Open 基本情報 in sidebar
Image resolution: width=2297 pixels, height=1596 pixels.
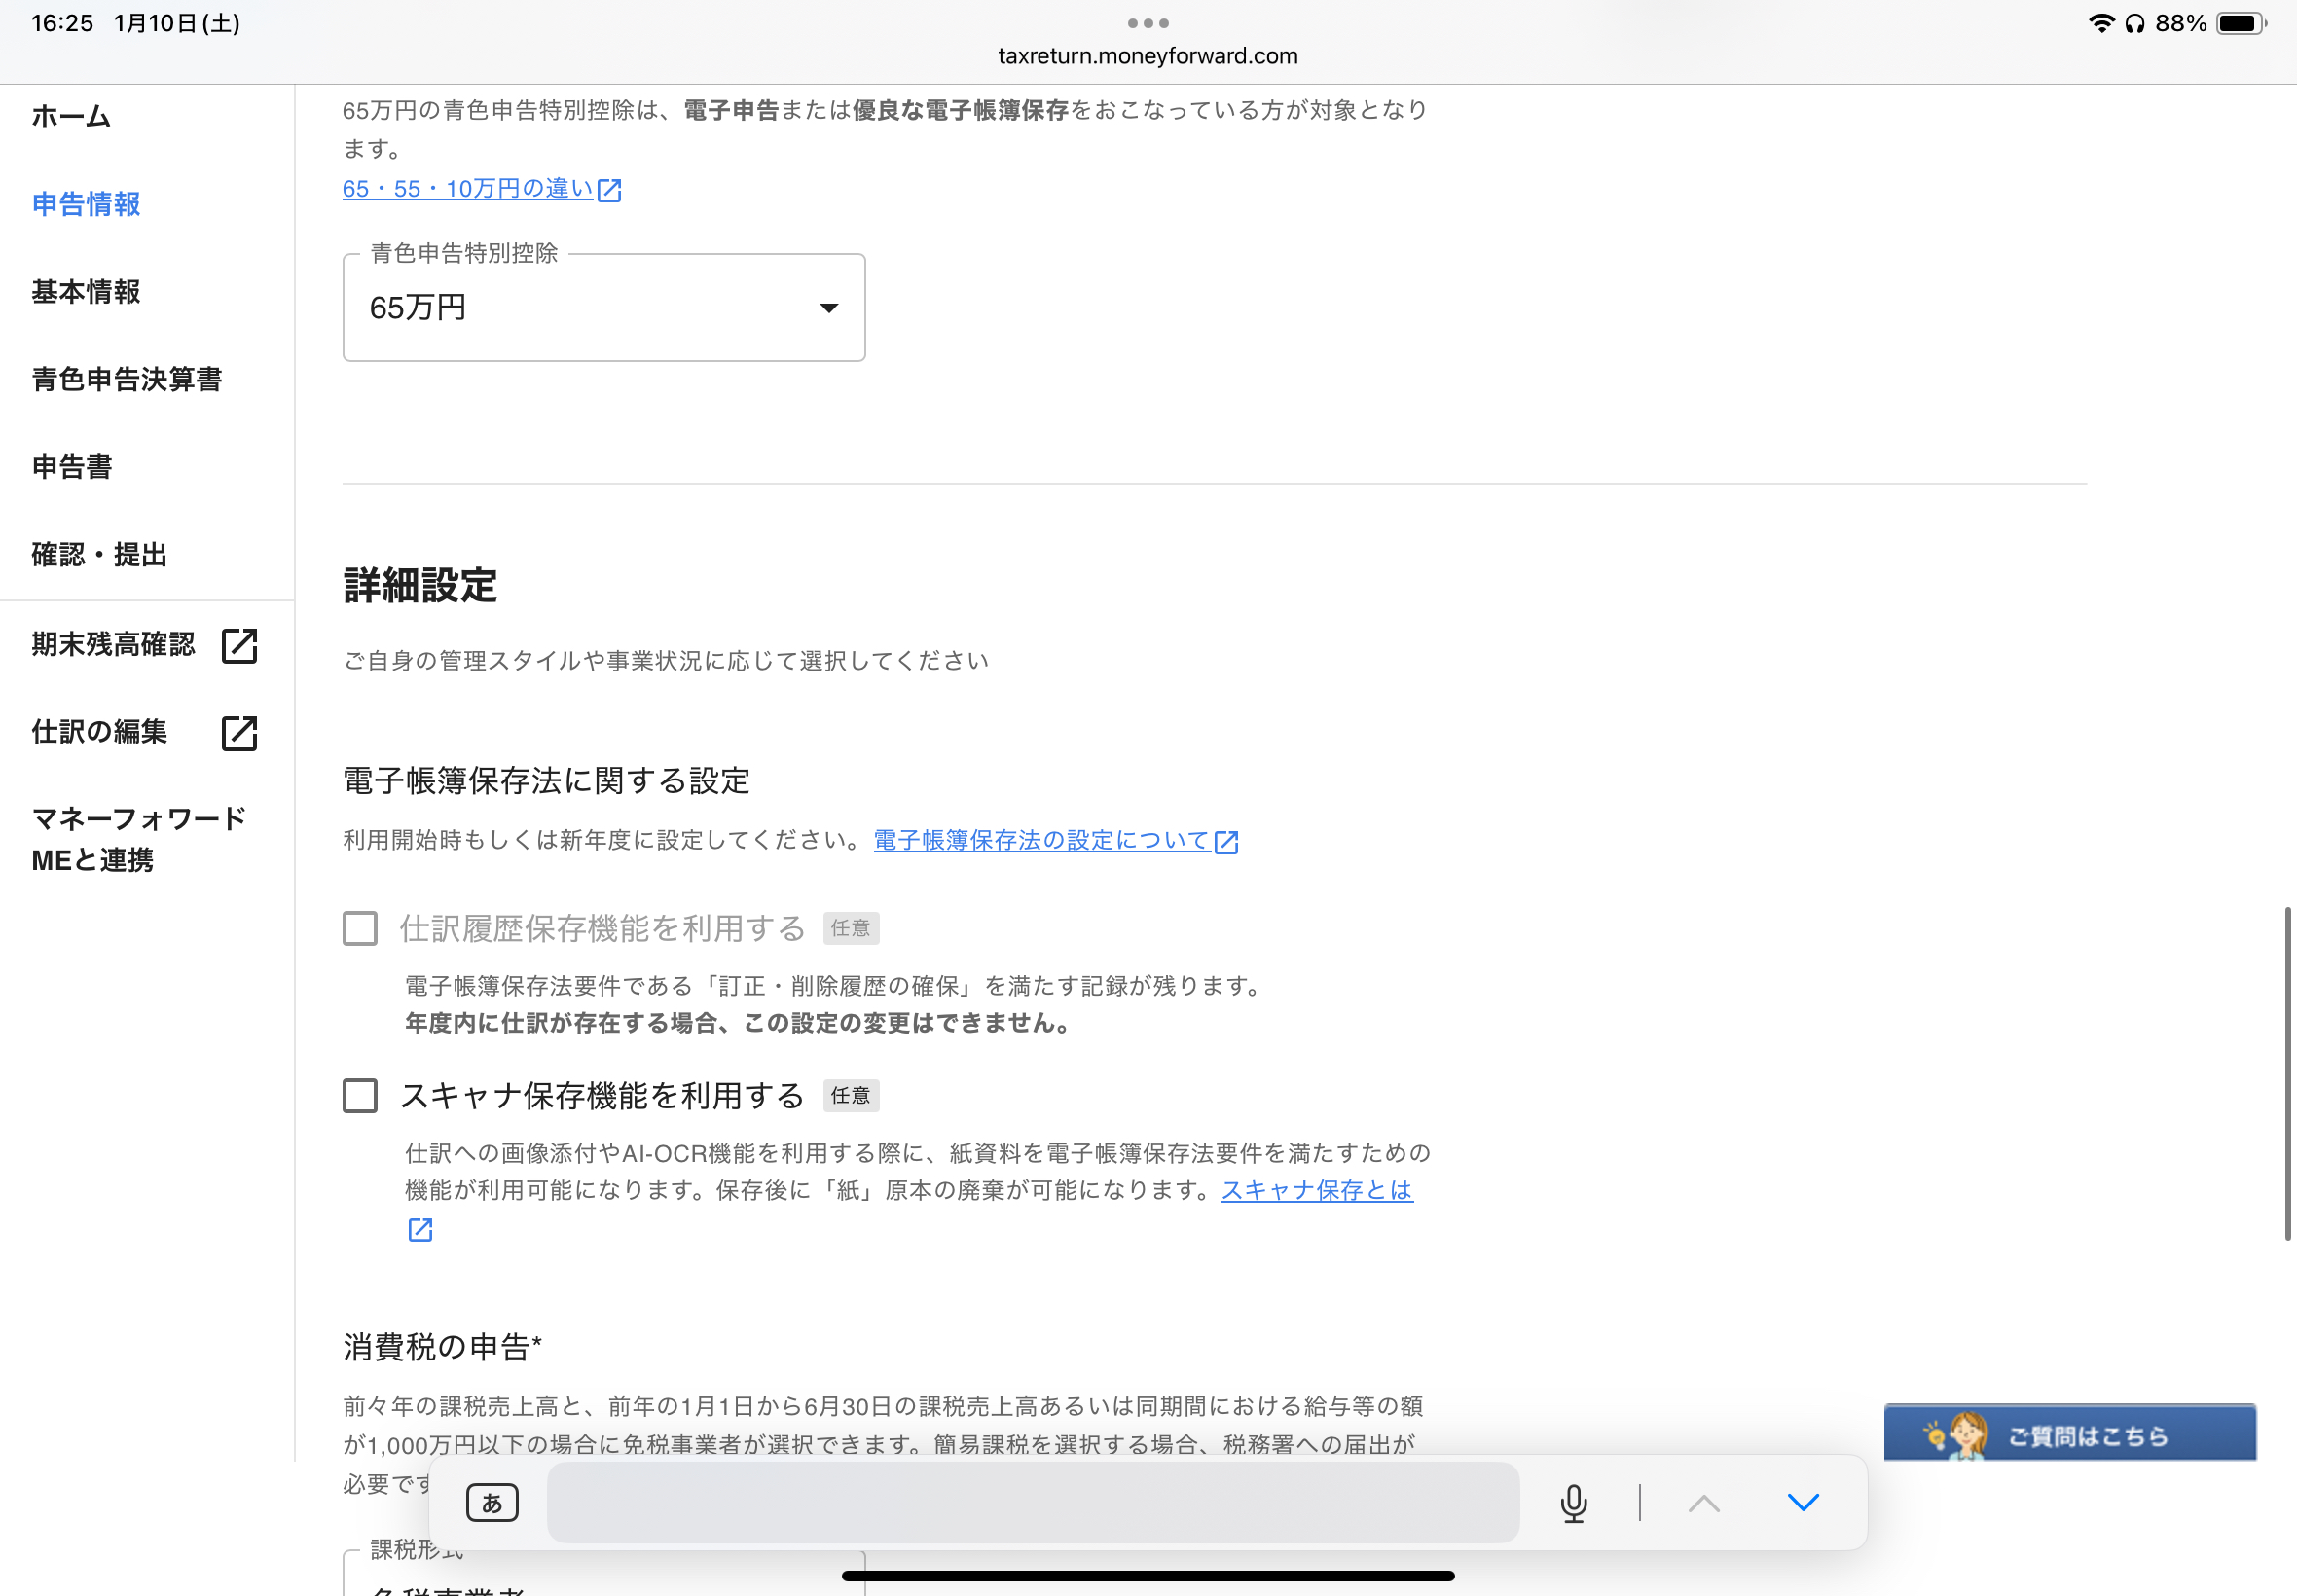[86, 292]
